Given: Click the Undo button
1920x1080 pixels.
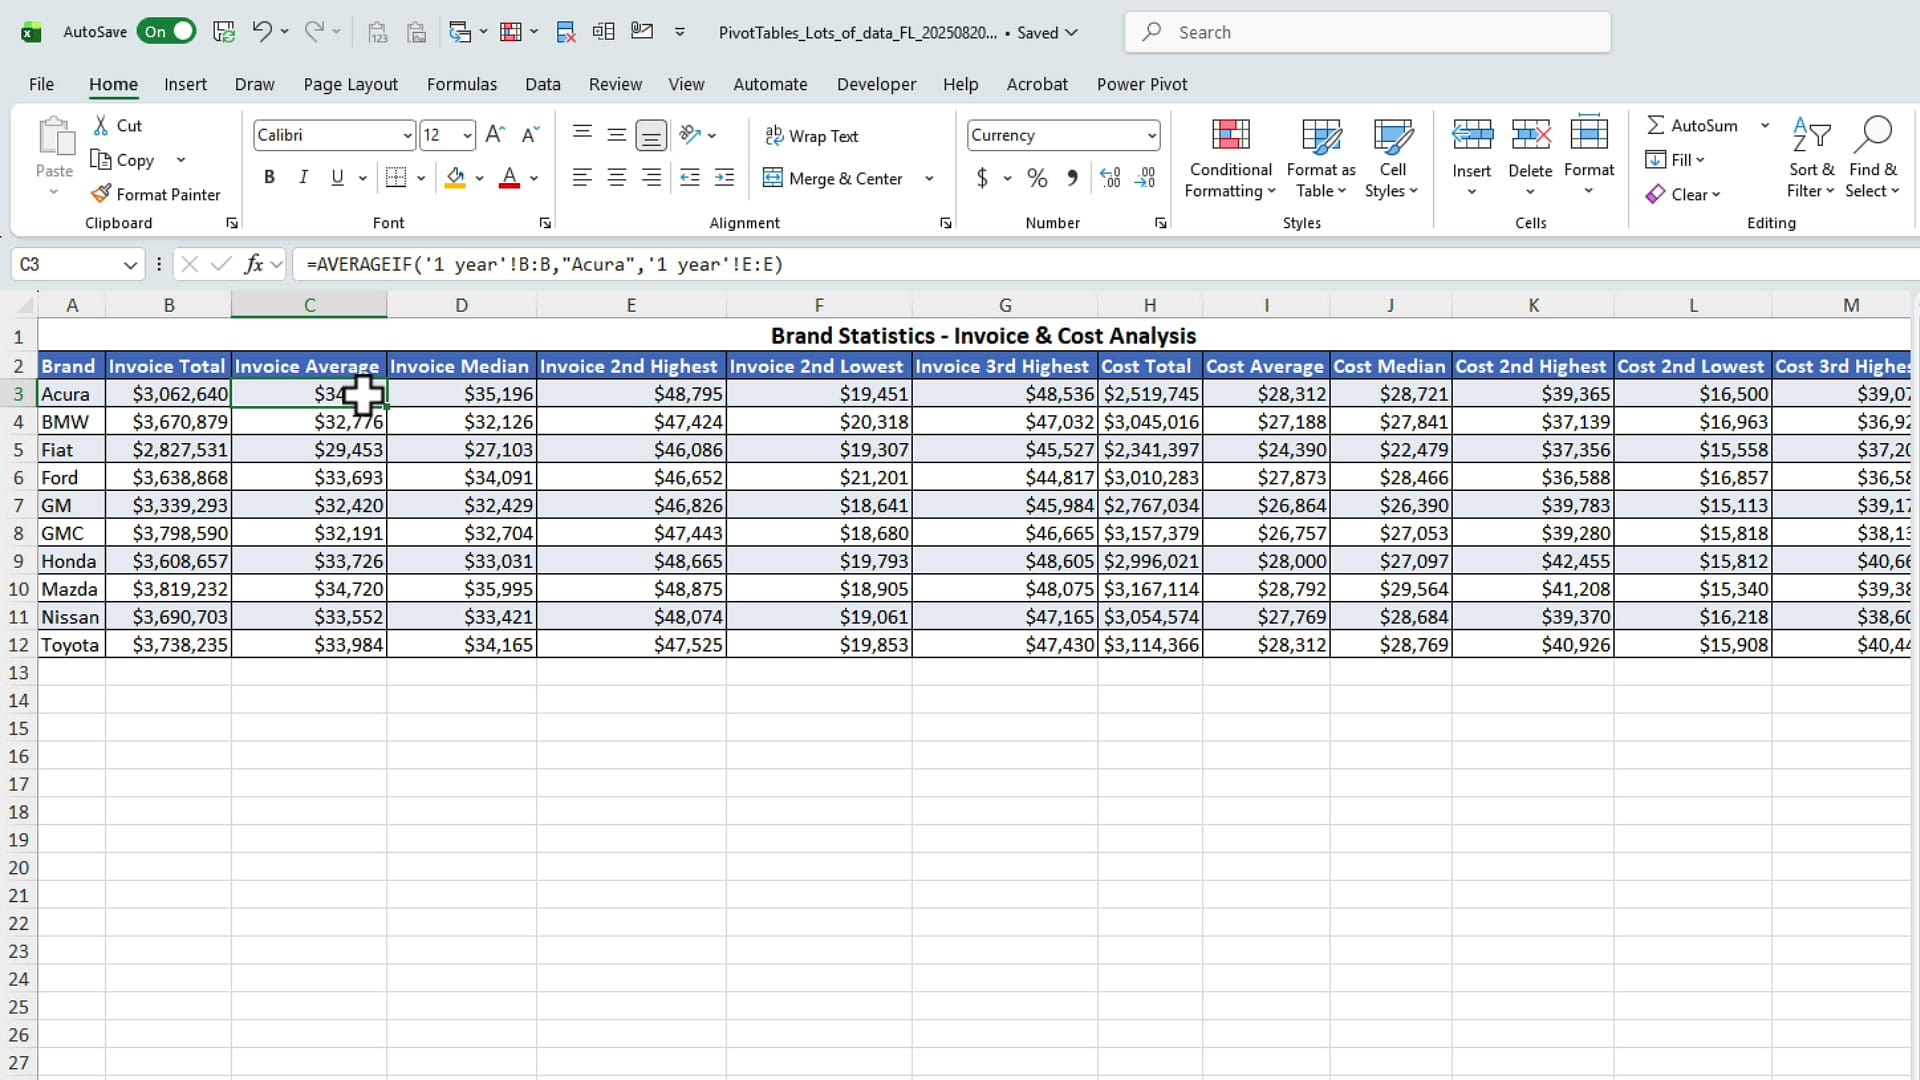Looking at the screenshot, I should pyautogui.click(x=261, y=31).
